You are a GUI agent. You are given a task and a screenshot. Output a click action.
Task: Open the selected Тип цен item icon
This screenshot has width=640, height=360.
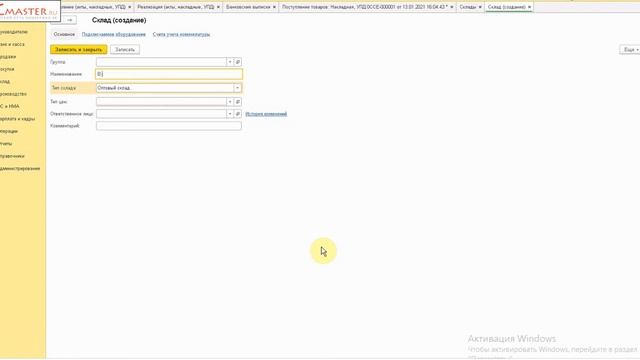click(238, 102)
